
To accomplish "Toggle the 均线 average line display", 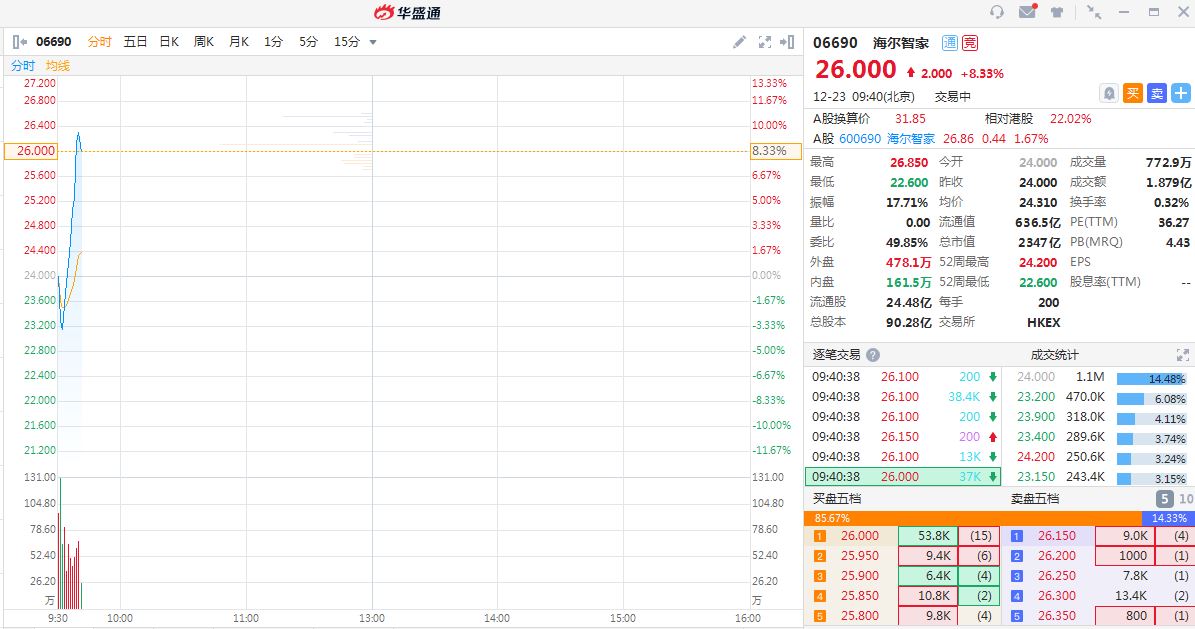I will [58, 66].
